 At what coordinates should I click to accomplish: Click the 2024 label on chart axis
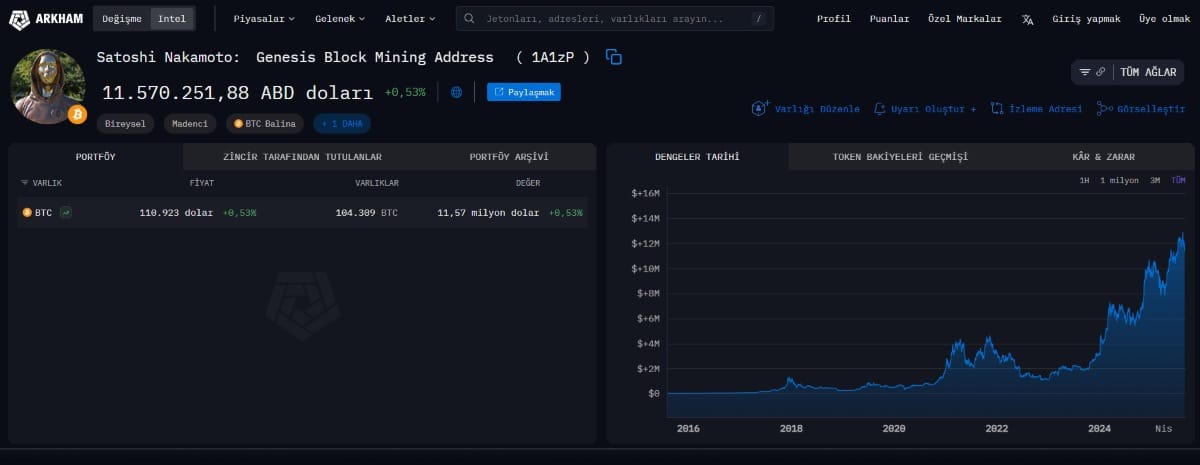[1099, 428]
